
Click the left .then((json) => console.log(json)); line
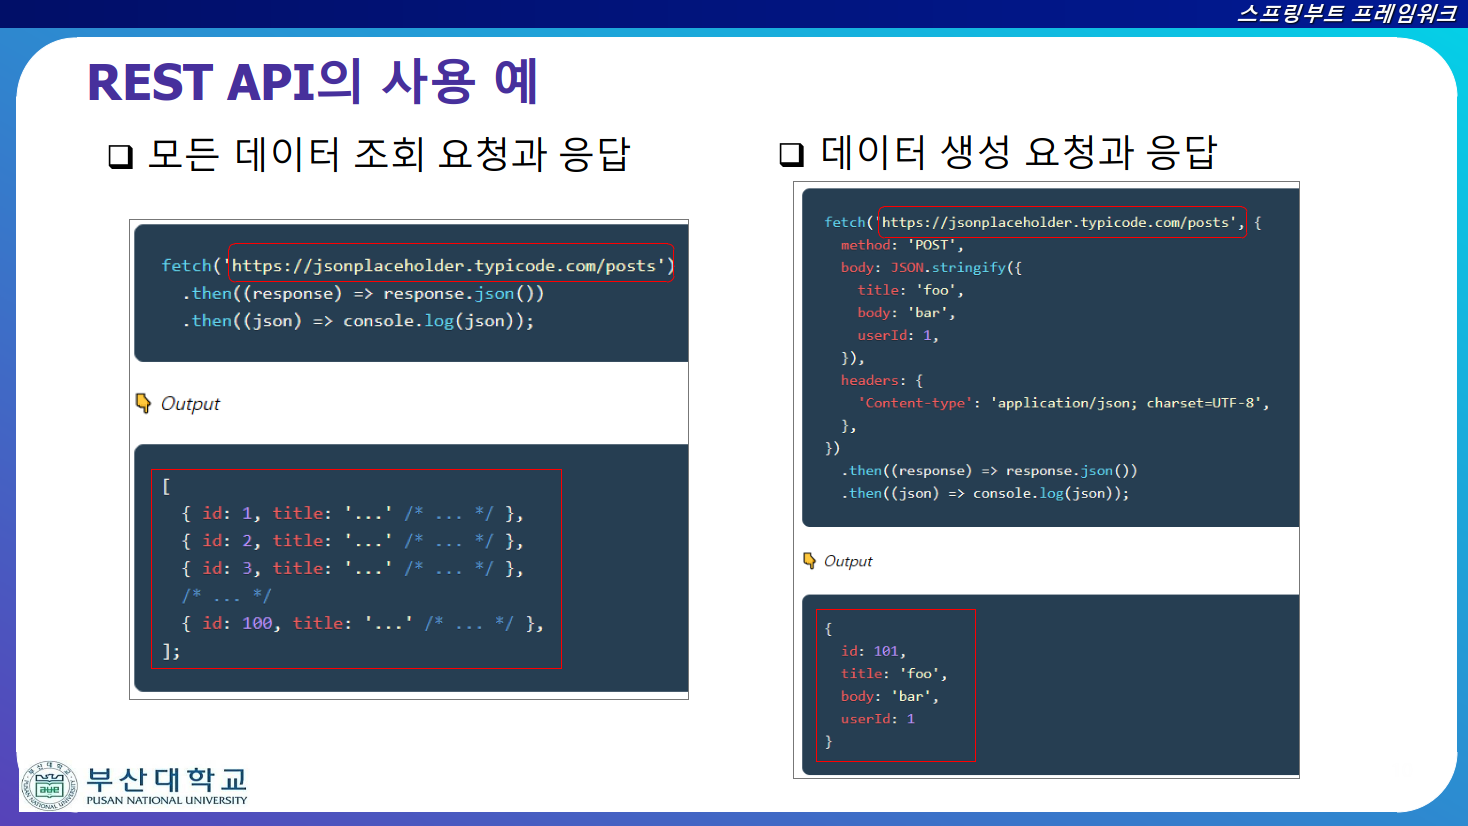point(358,321)
